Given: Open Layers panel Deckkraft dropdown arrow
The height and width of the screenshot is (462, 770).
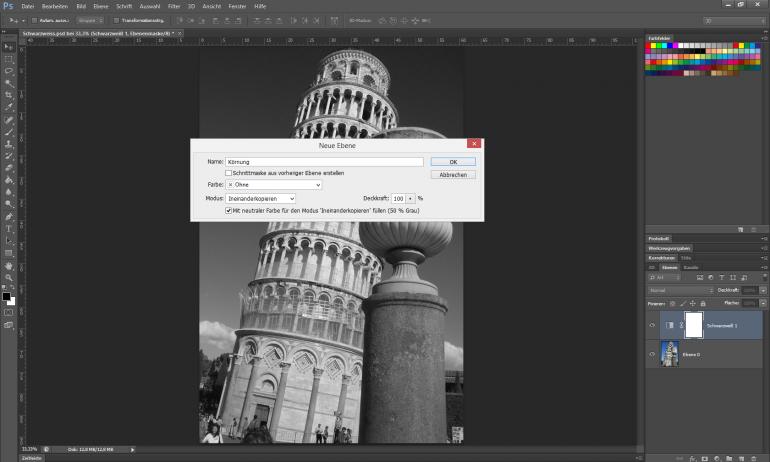Looking at the screenshot, I should click(763, 291).
